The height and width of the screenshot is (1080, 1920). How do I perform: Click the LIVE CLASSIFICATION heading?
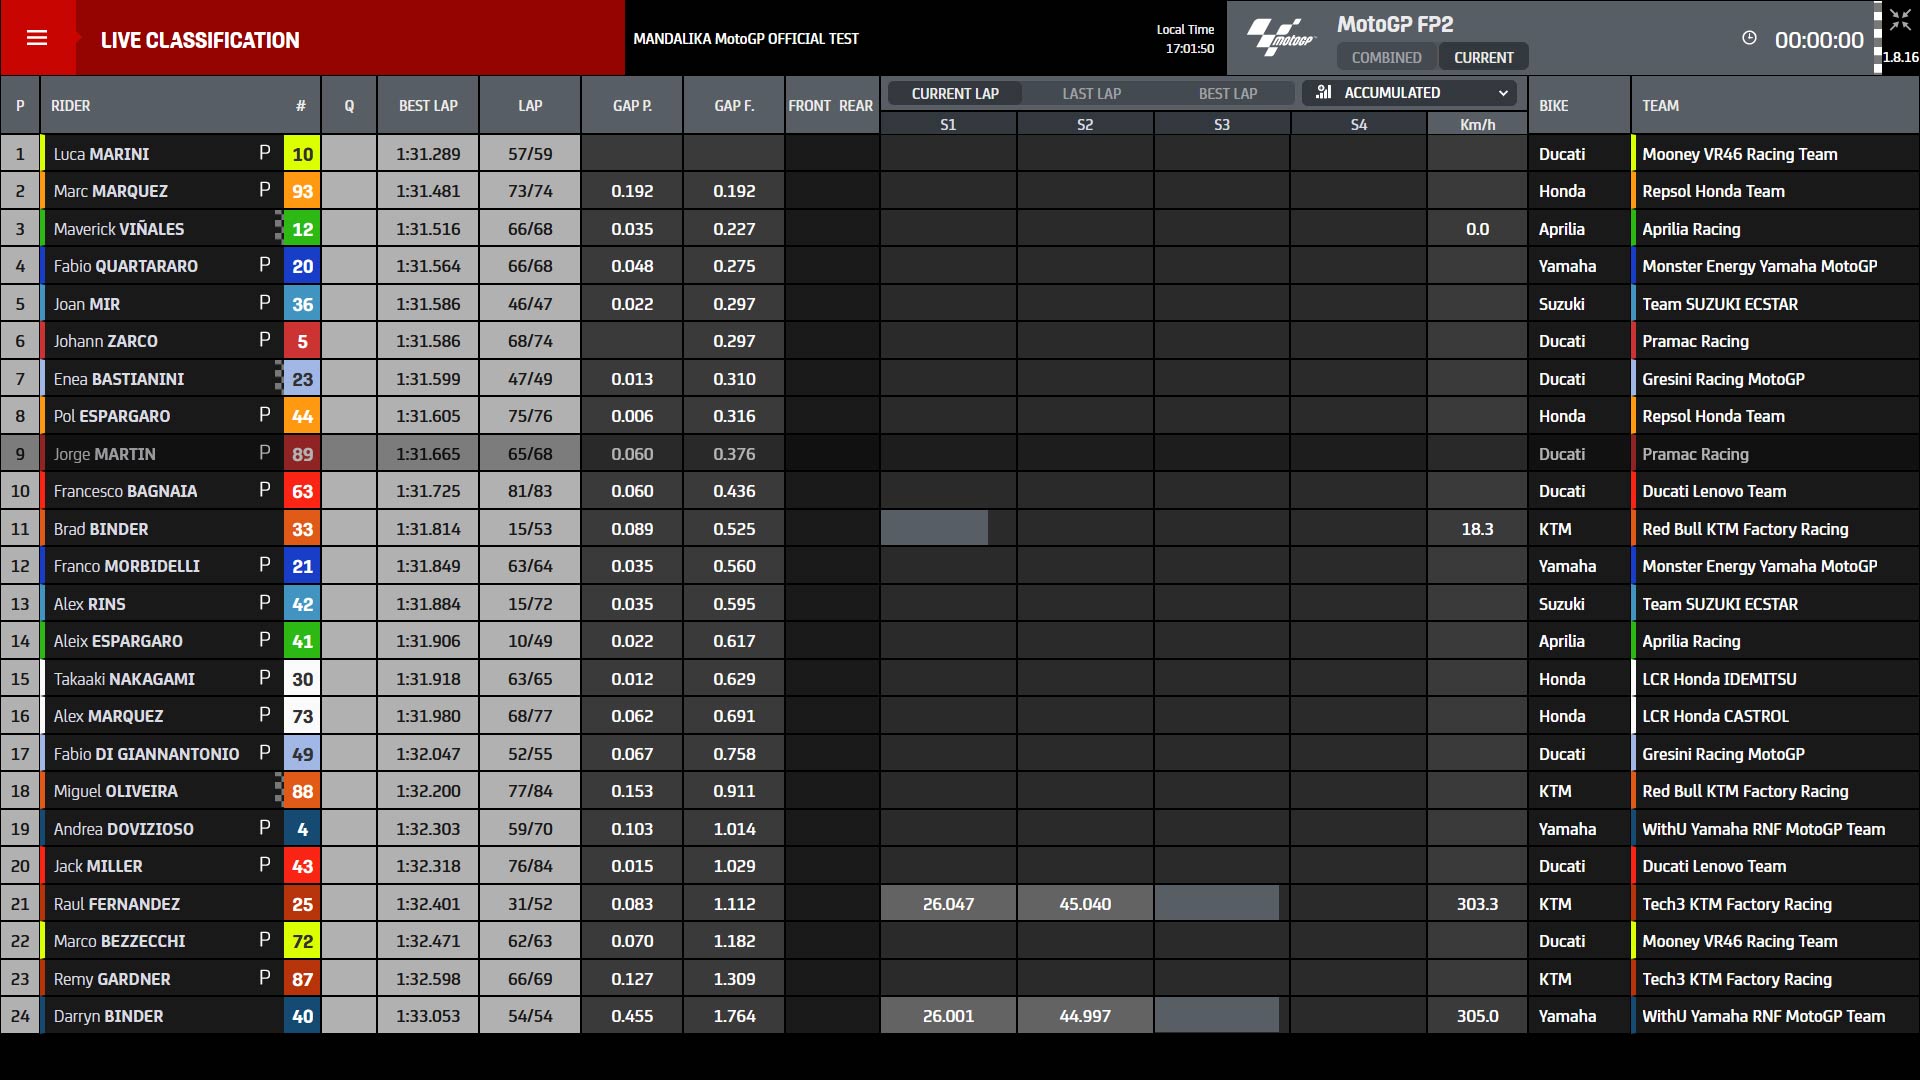(200, 40)
